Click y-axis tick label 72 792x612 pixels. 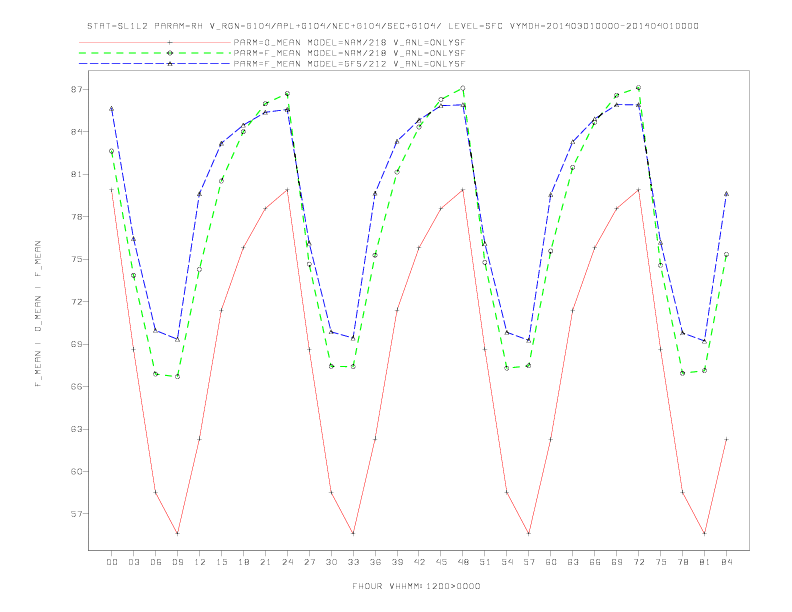click(76, 301)
